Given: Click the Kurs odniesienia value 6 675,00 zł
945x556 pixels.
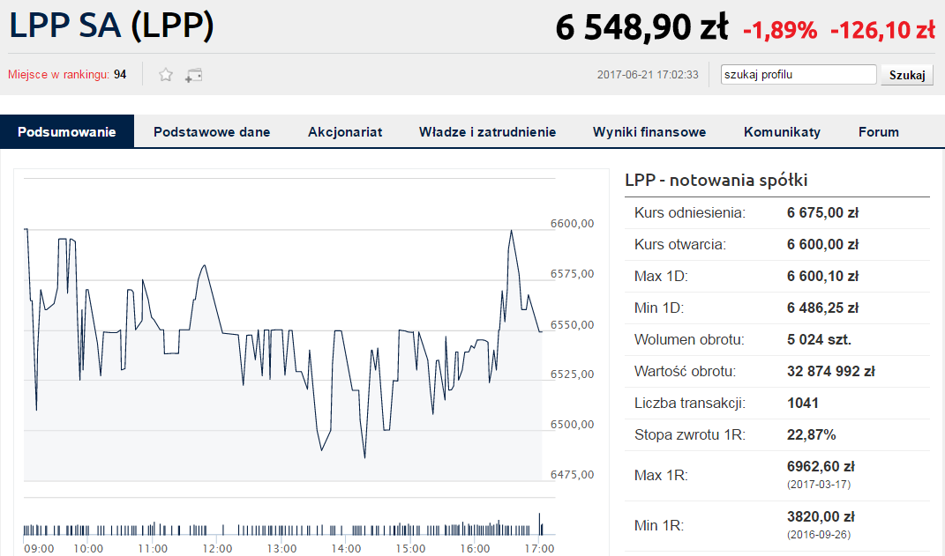Looking at the screenshot, I should tap(823, 213).
